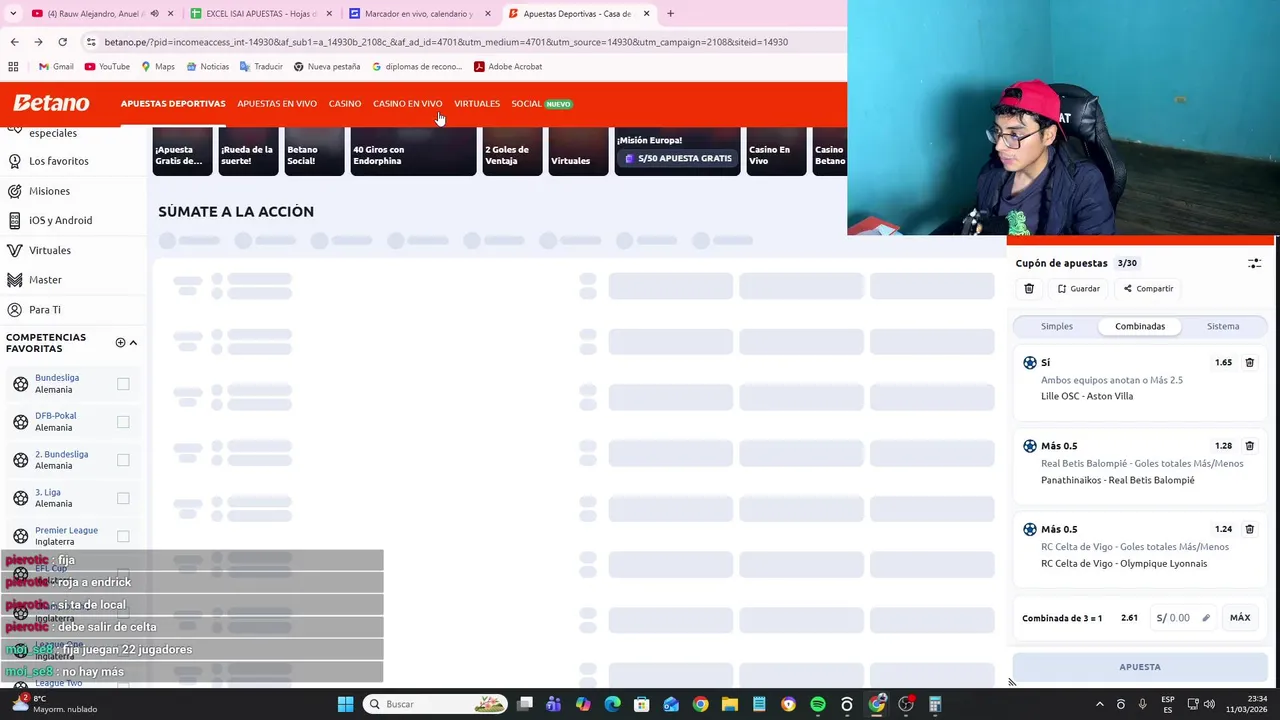This screenshot has width=1280, height=720.
Task: Open the Rueda de la suerte promo card
Action: [x=248, y=152]
